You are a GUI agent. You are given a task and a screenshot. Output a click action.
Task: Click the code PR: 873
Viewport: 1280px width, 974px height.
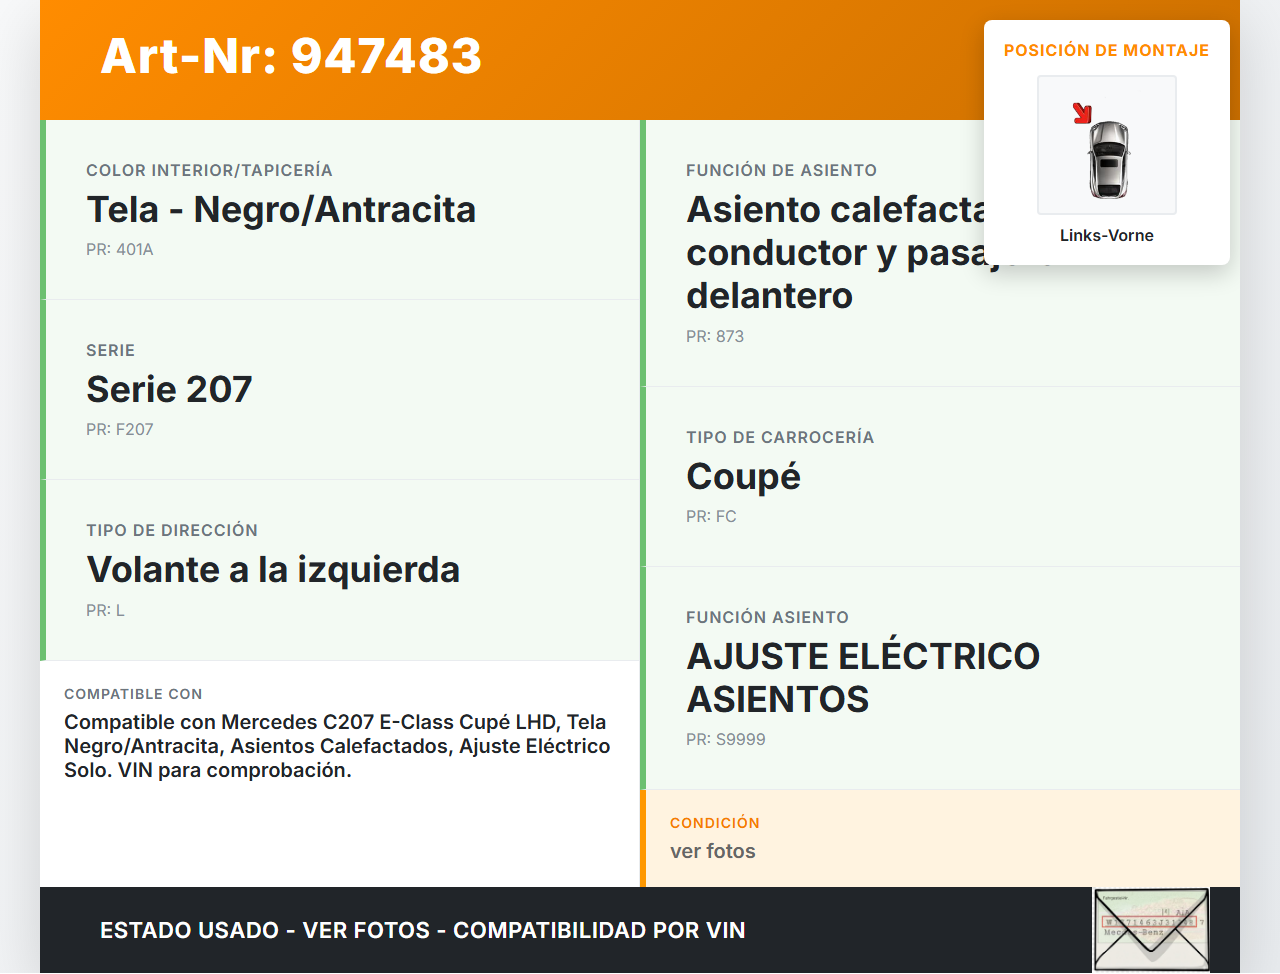(x=715, y=336)
